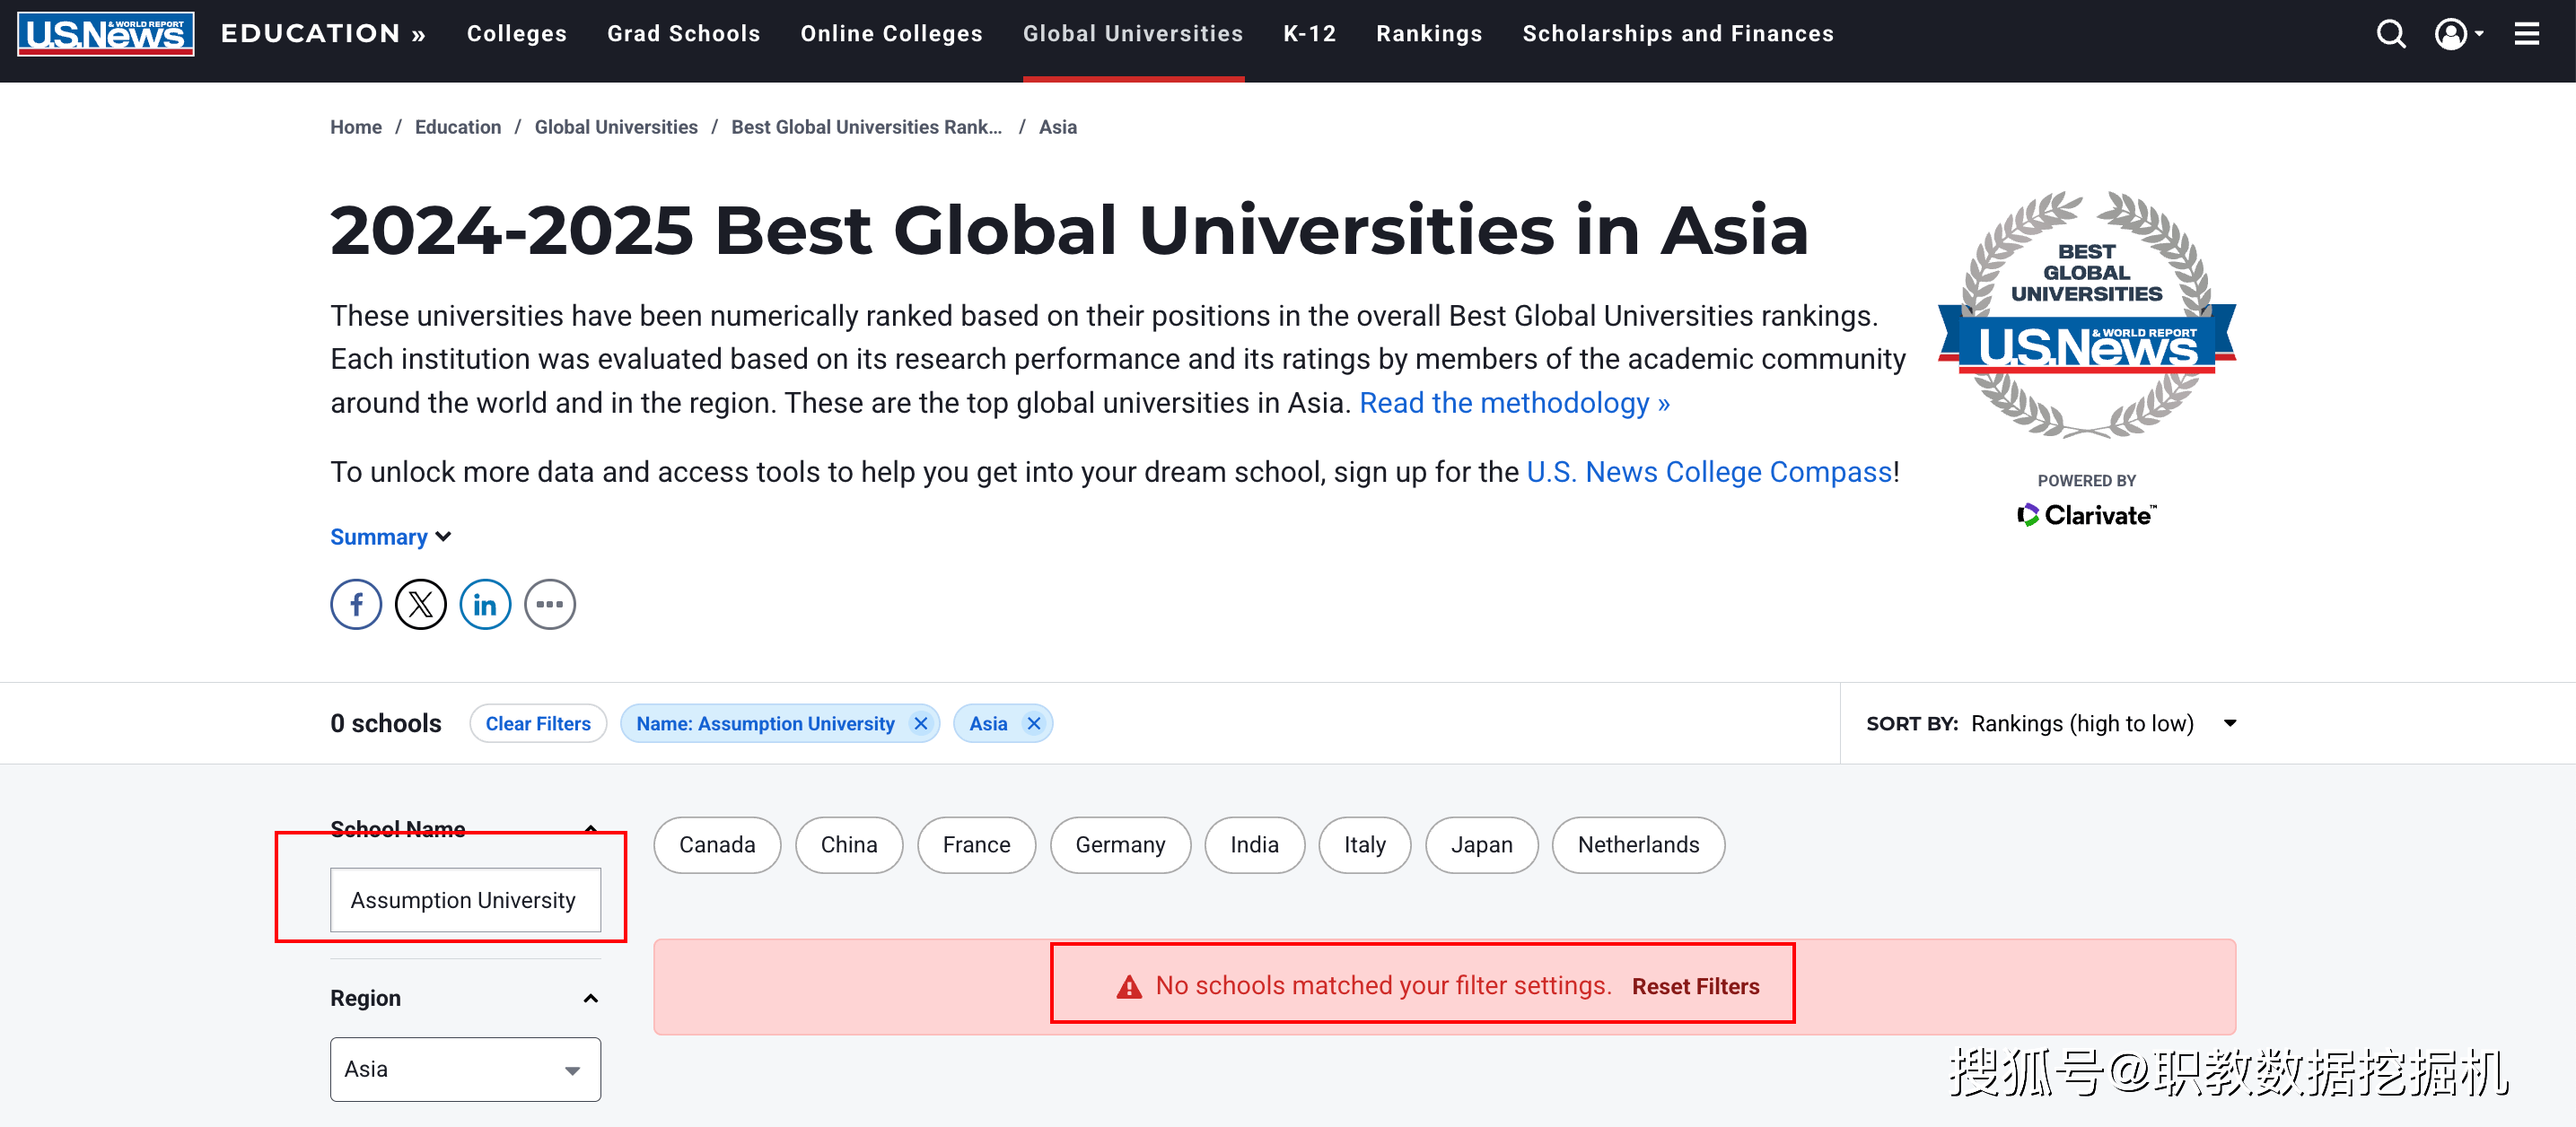Share on Facebook icon

click(x=356, y=604)
